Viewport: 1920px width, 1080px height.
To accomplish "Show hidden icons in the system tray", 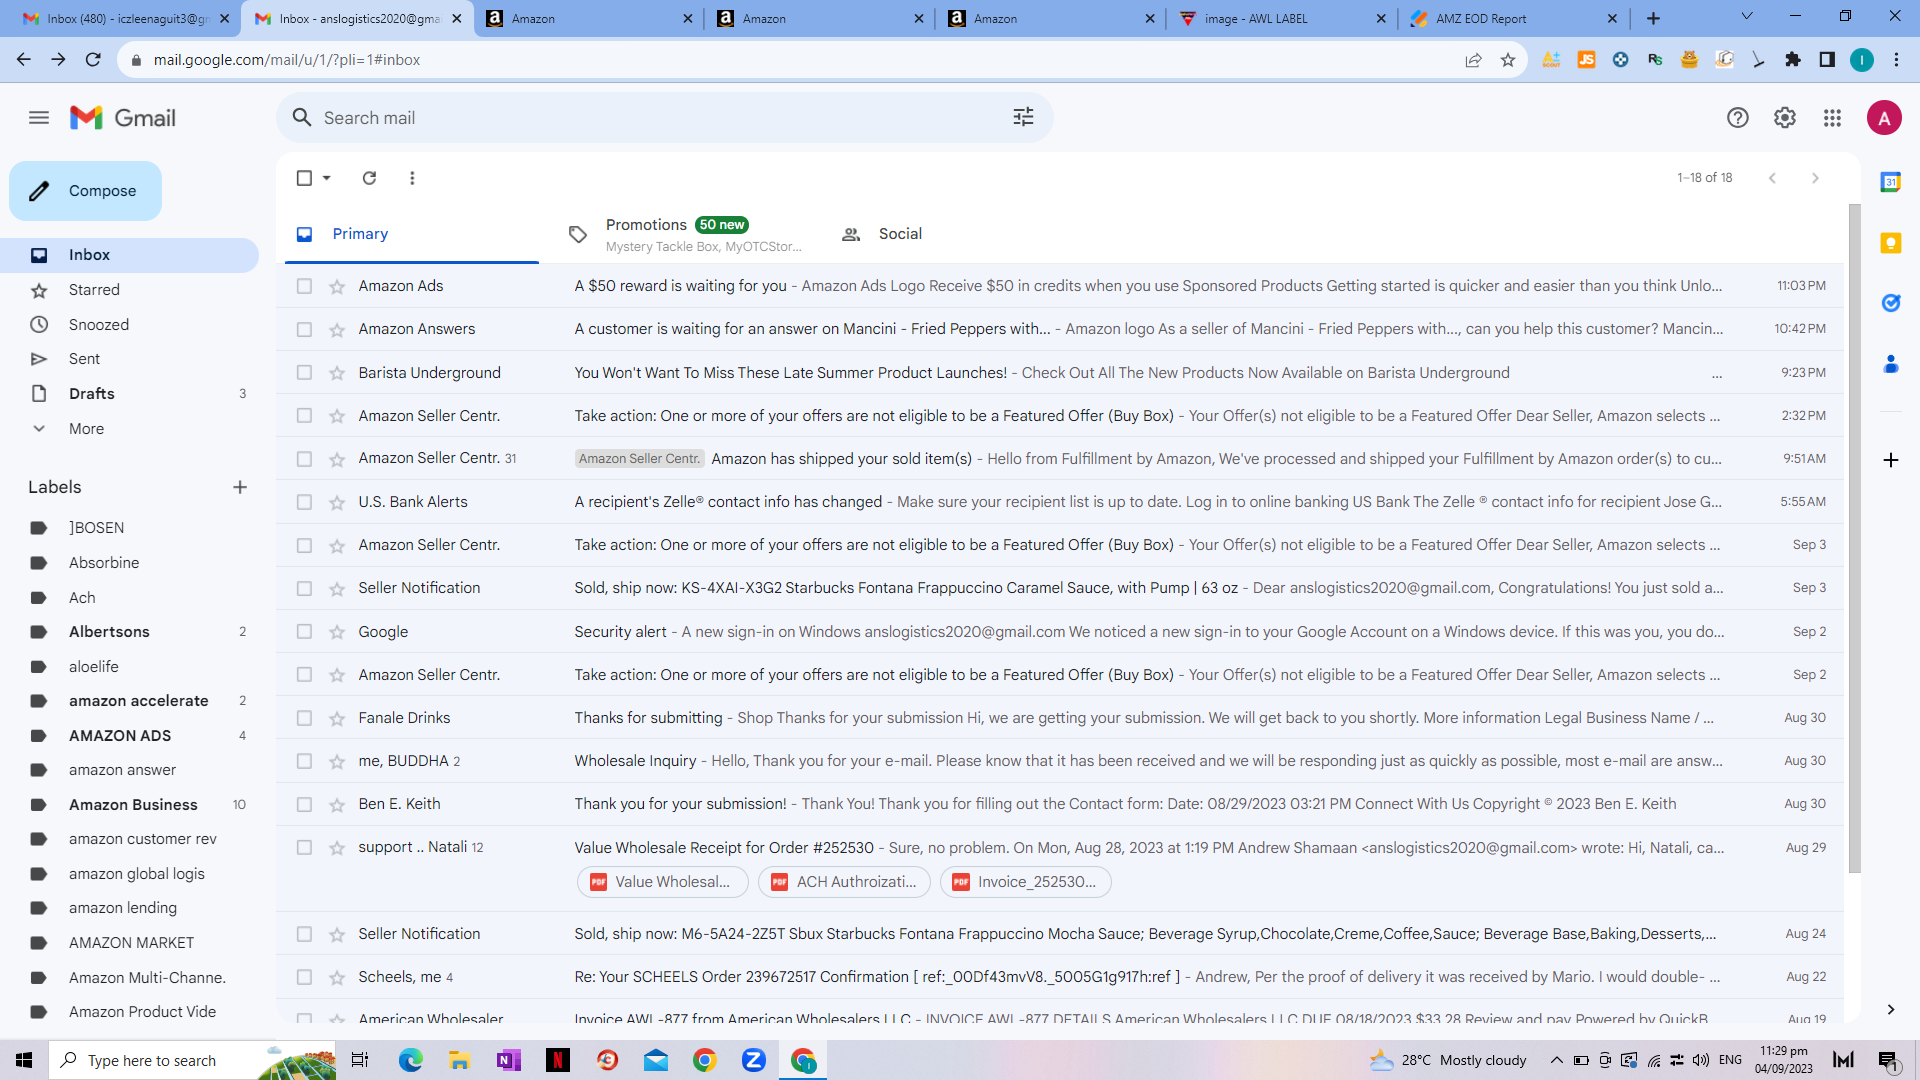I will pyautogui.click(x=1556, y=1060).
